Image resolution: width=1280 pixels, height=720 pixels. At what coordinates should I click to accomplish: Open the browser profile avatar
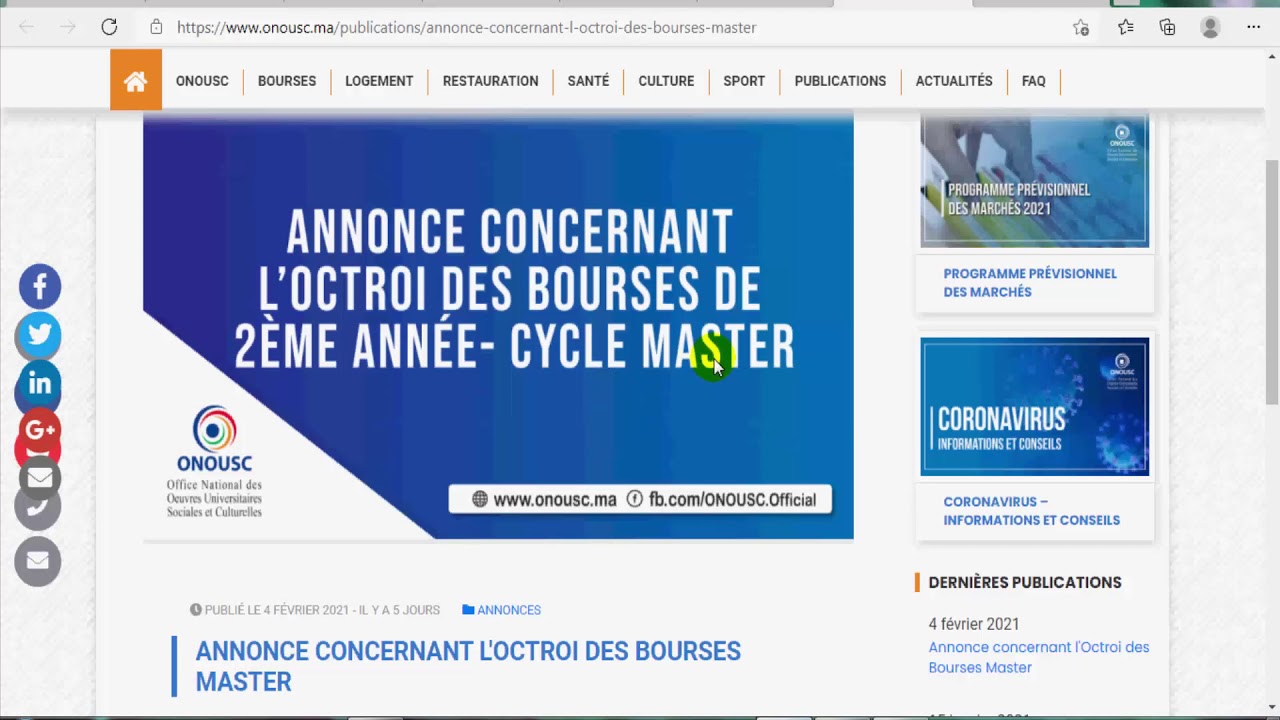[1210, 27]
